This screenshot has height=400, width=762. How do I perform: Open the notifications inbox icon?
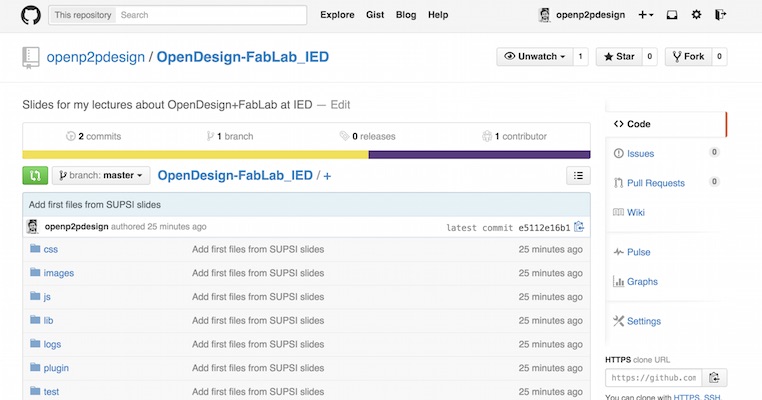point(672,15)
